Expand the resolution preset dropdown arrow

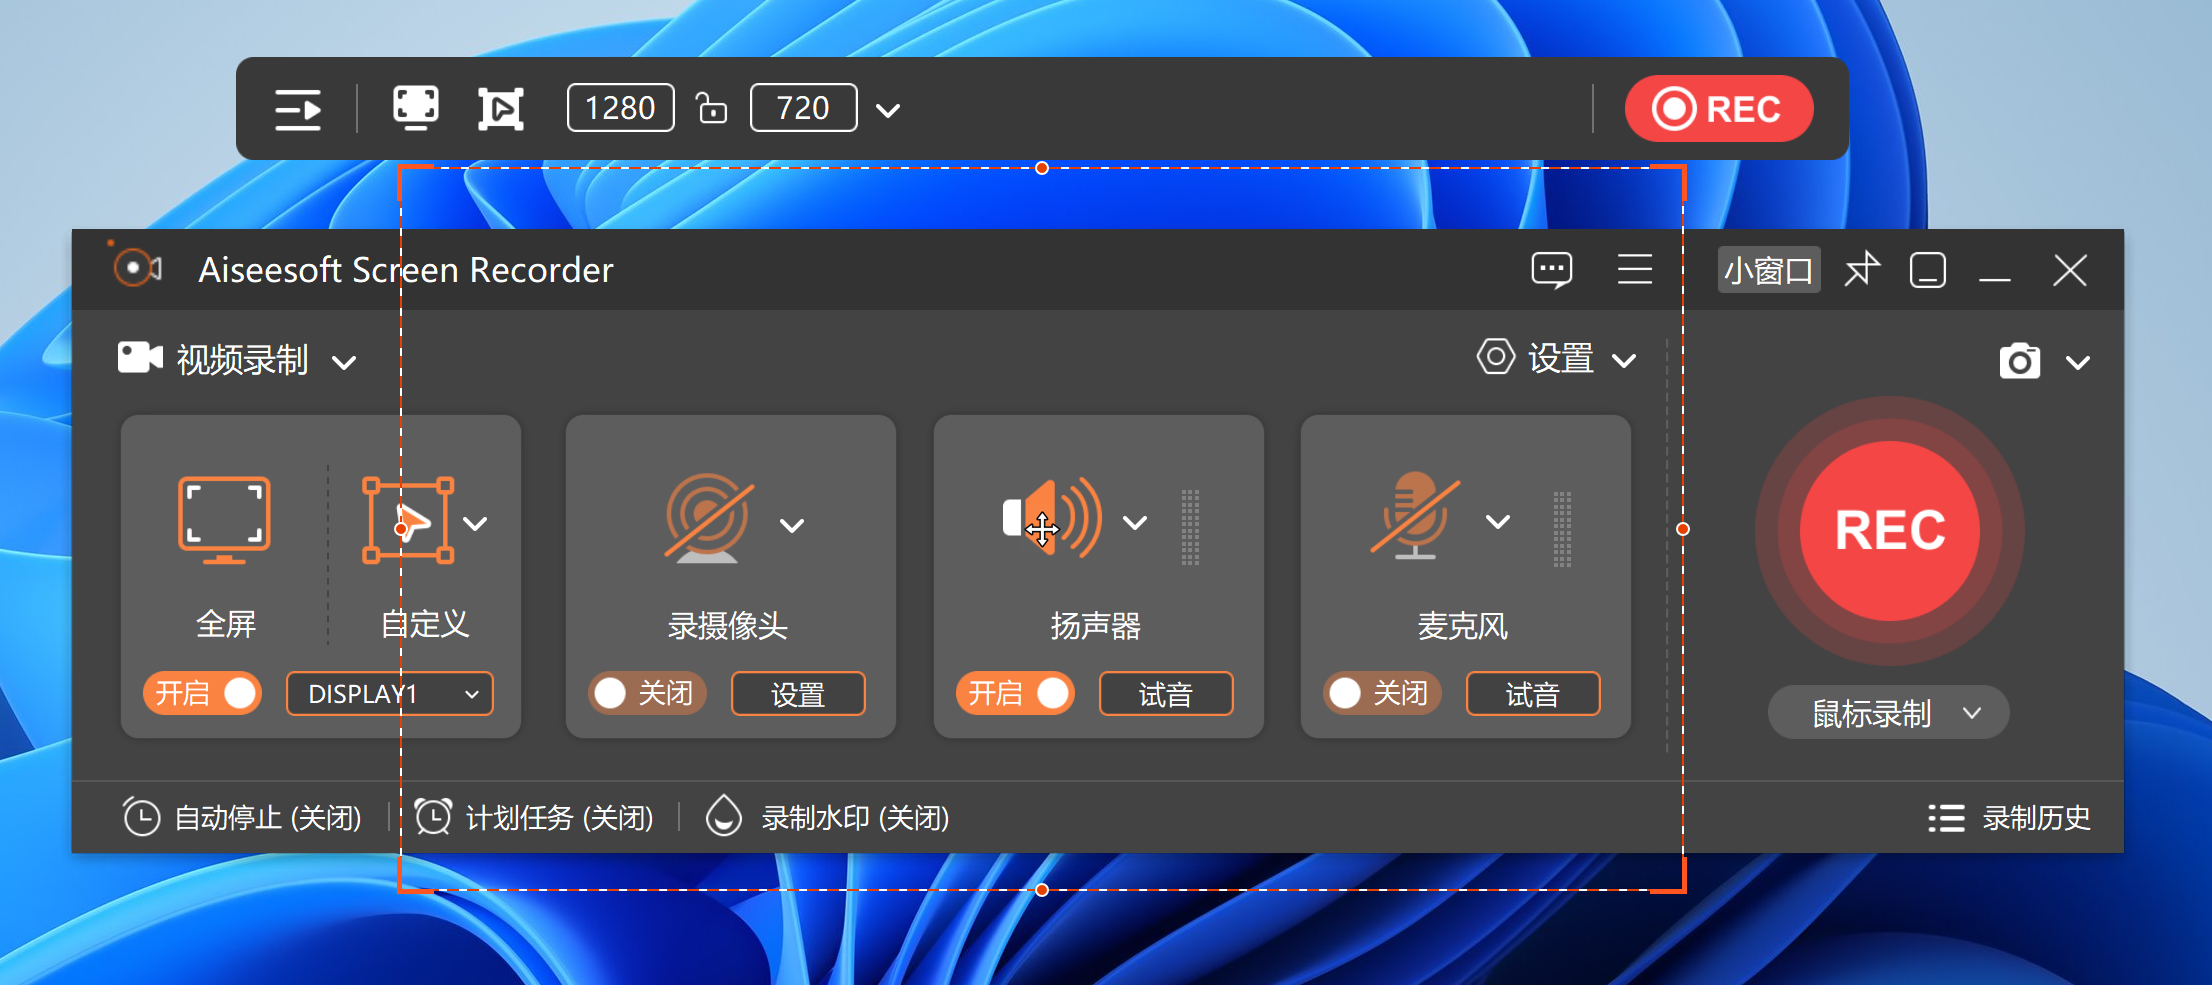(888, 110)
